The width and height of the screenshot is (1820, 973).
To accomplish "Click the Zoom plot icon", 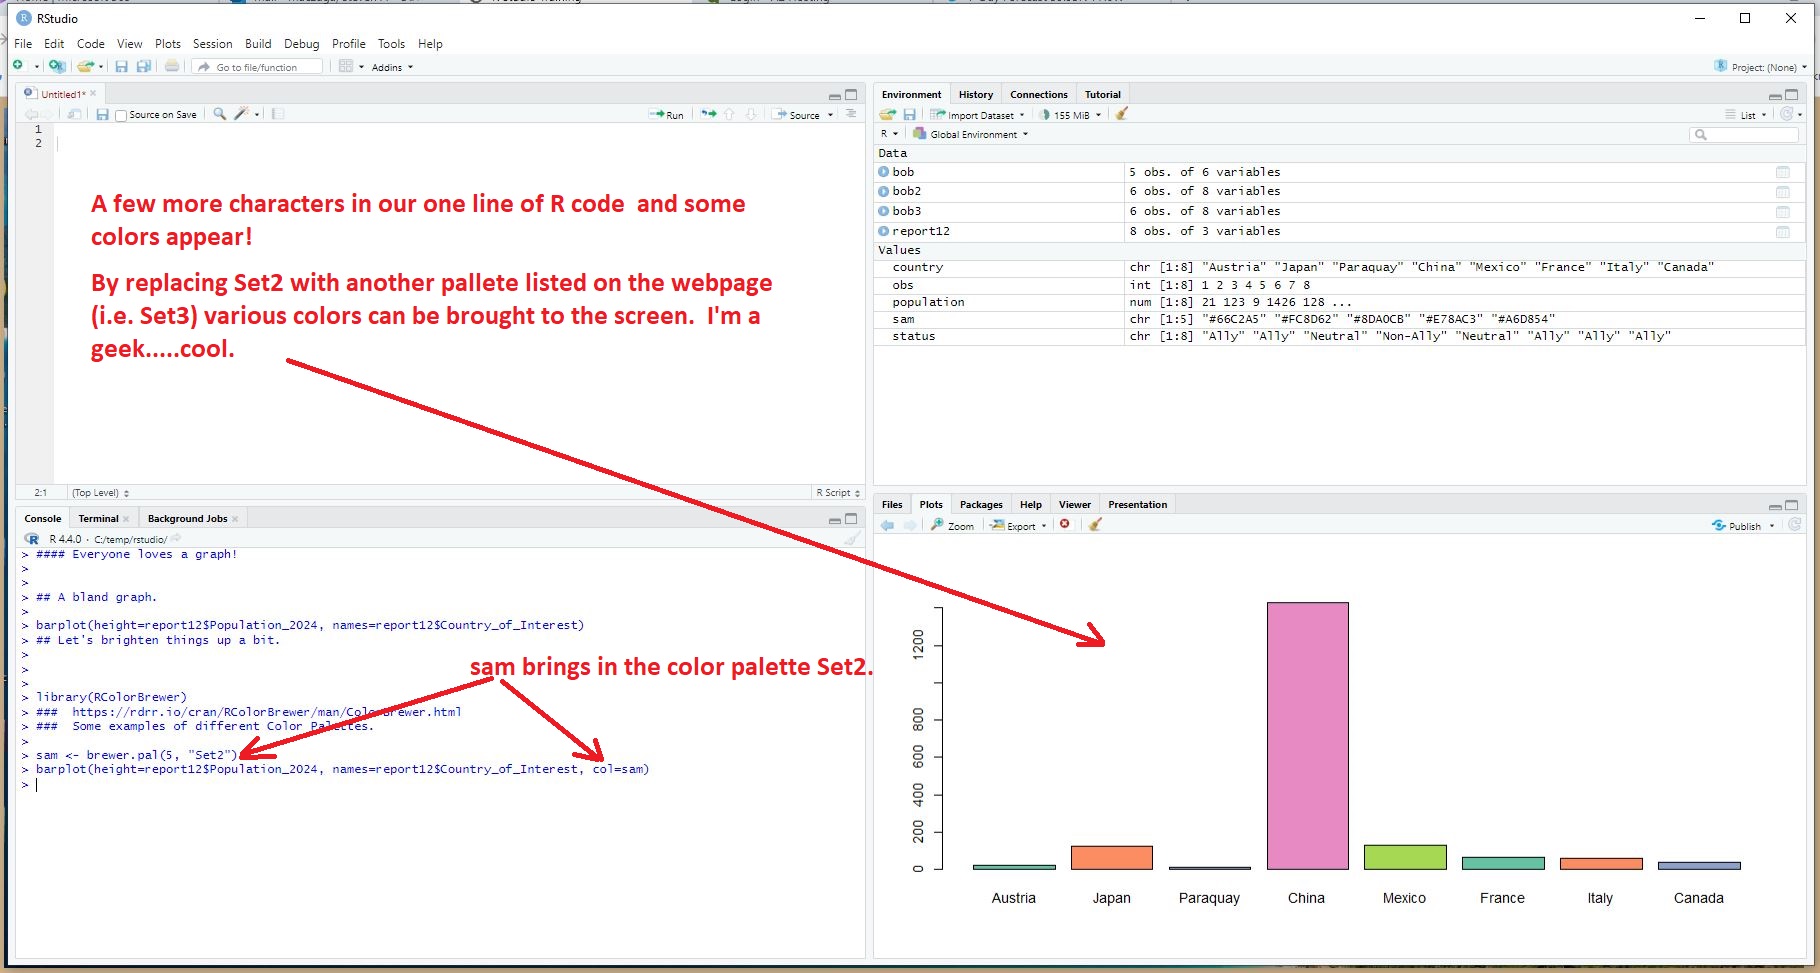I will click(952, 526).
